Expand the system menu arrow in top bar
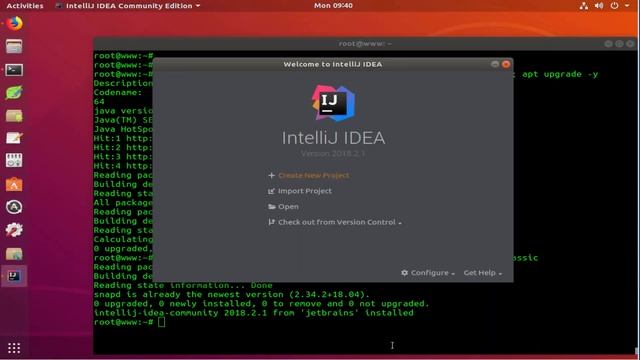The width and height of the screenshot is (640, 360). [x=627, y=6]
